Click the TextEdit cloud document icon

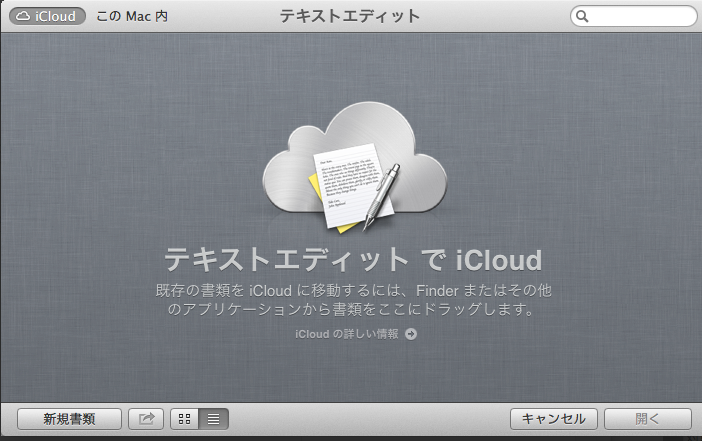point(355,167)
